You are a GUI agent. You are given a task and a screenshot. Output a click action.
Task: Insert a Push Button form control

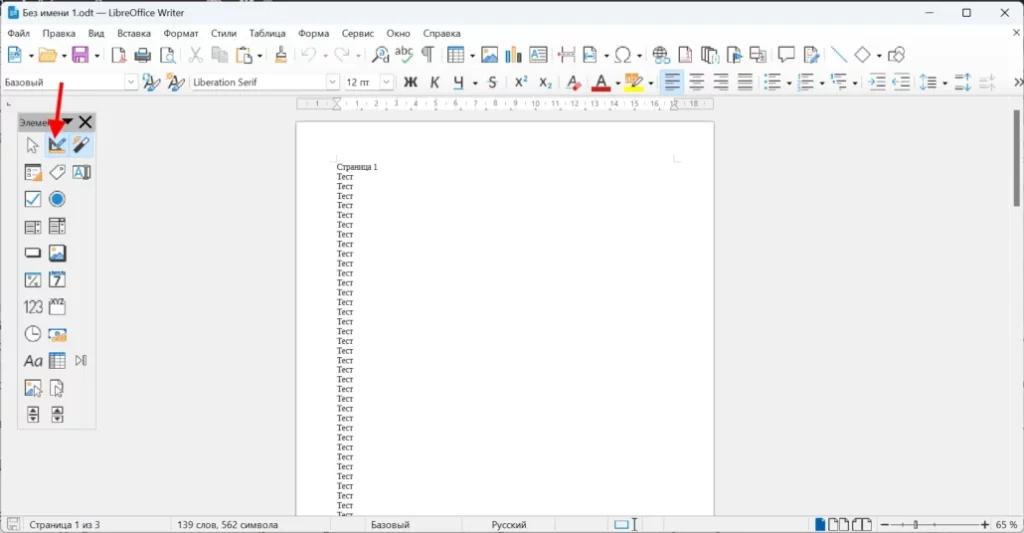click(x=32, y=253)
